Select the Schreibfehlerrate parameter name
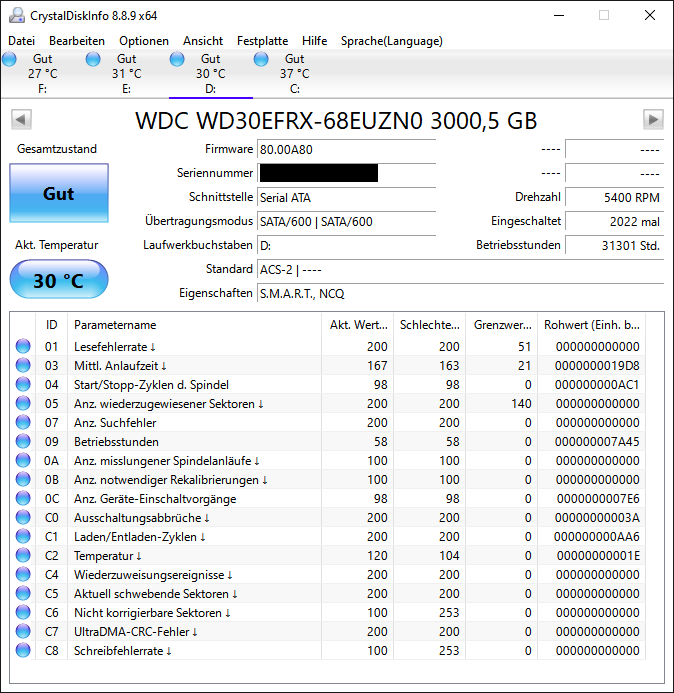This screenshot has width=674, height=693. [x=123, y=651]
